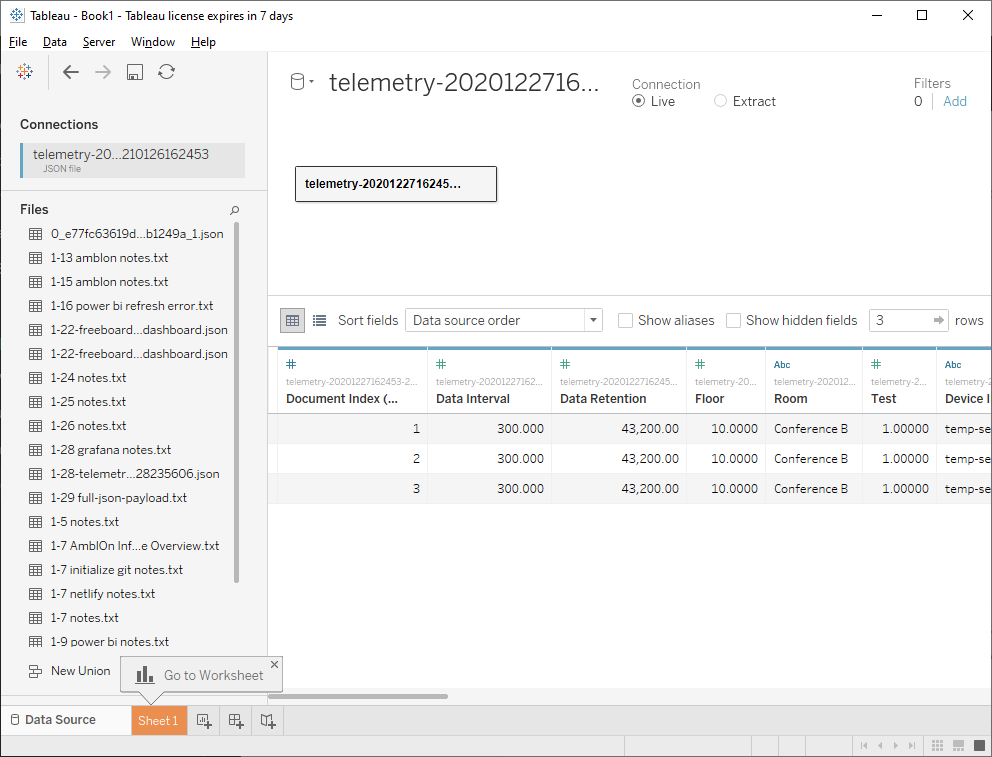Show filmstrip view in status bar
This screenshot has height=757, width=992.
[x=958, y=745]
